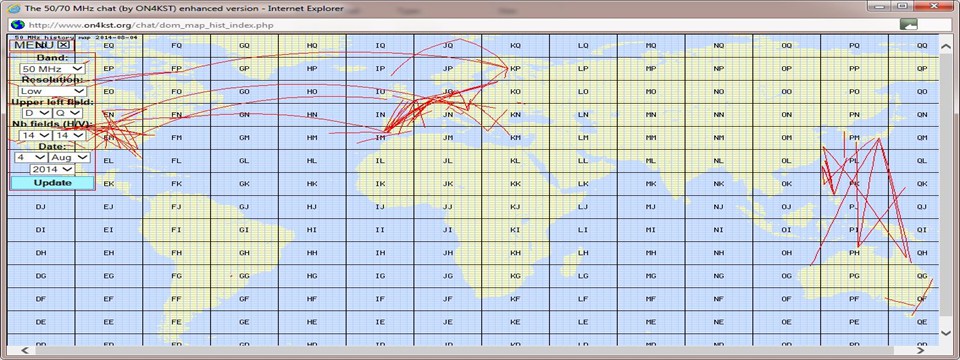The image size is (960, 360).
Task: Open the Band 50 MHz dropdown
Action: (x=52, y=69)
